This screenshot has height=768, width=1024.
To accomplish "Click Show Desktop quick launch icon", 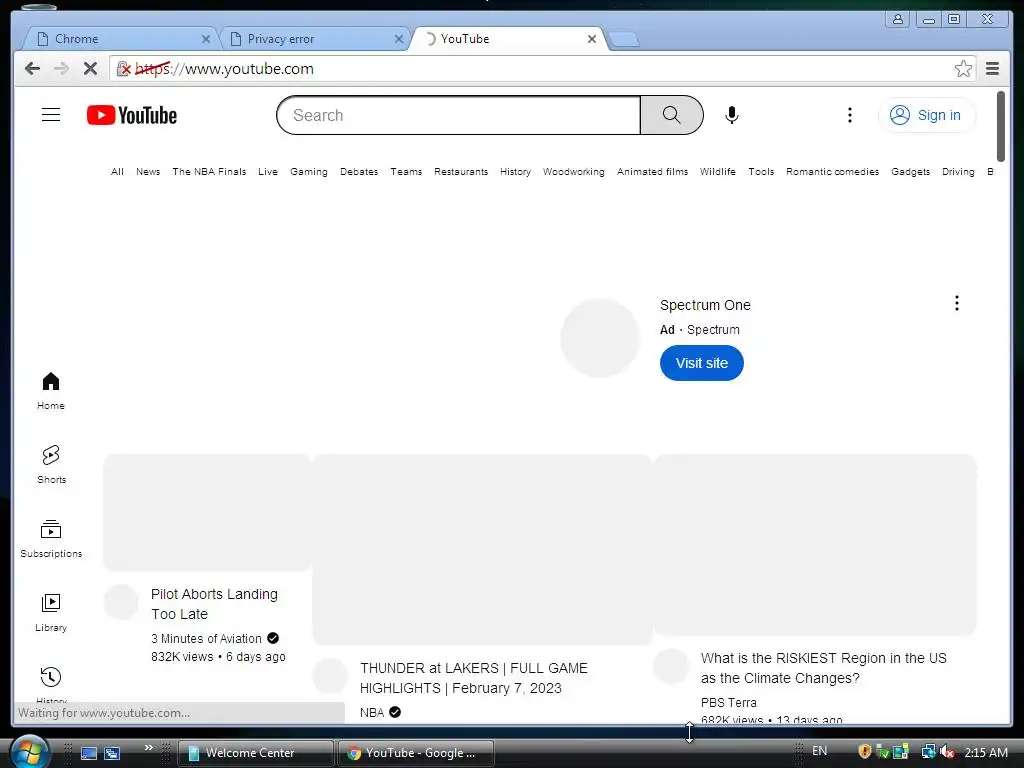I will point(89,753).
